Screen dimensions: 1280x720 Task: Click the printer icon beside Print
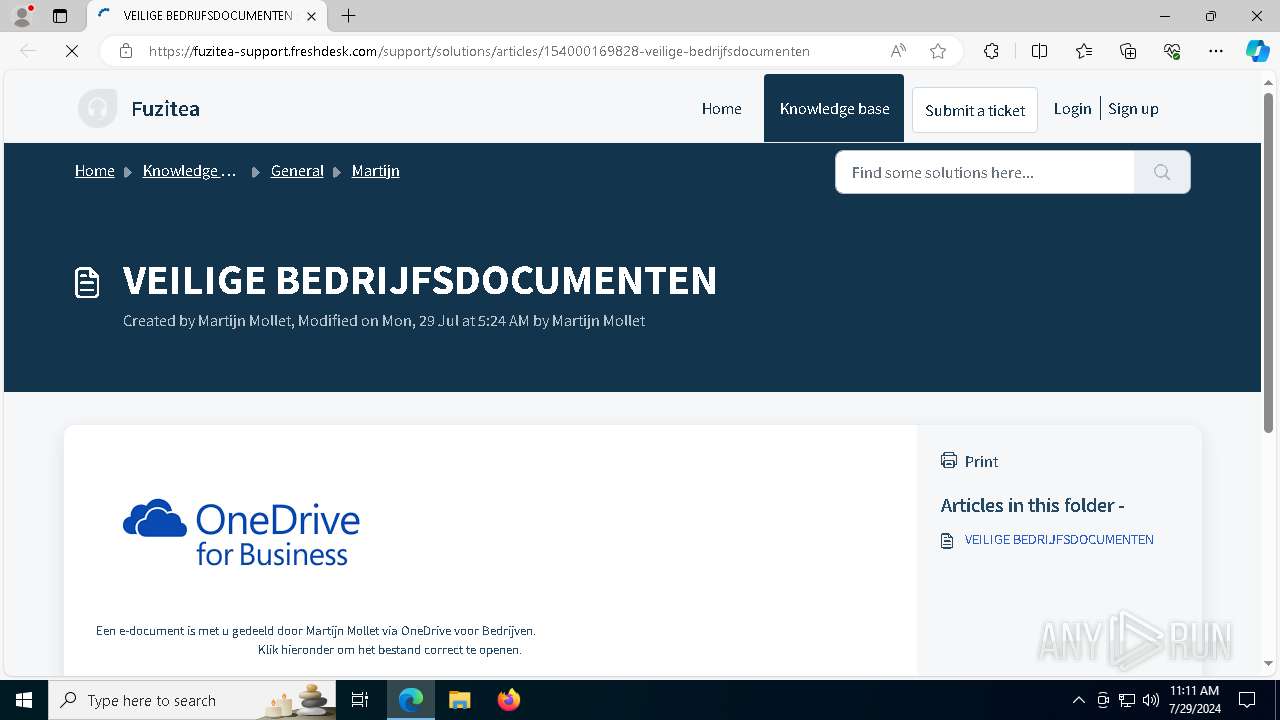[949, 460]
